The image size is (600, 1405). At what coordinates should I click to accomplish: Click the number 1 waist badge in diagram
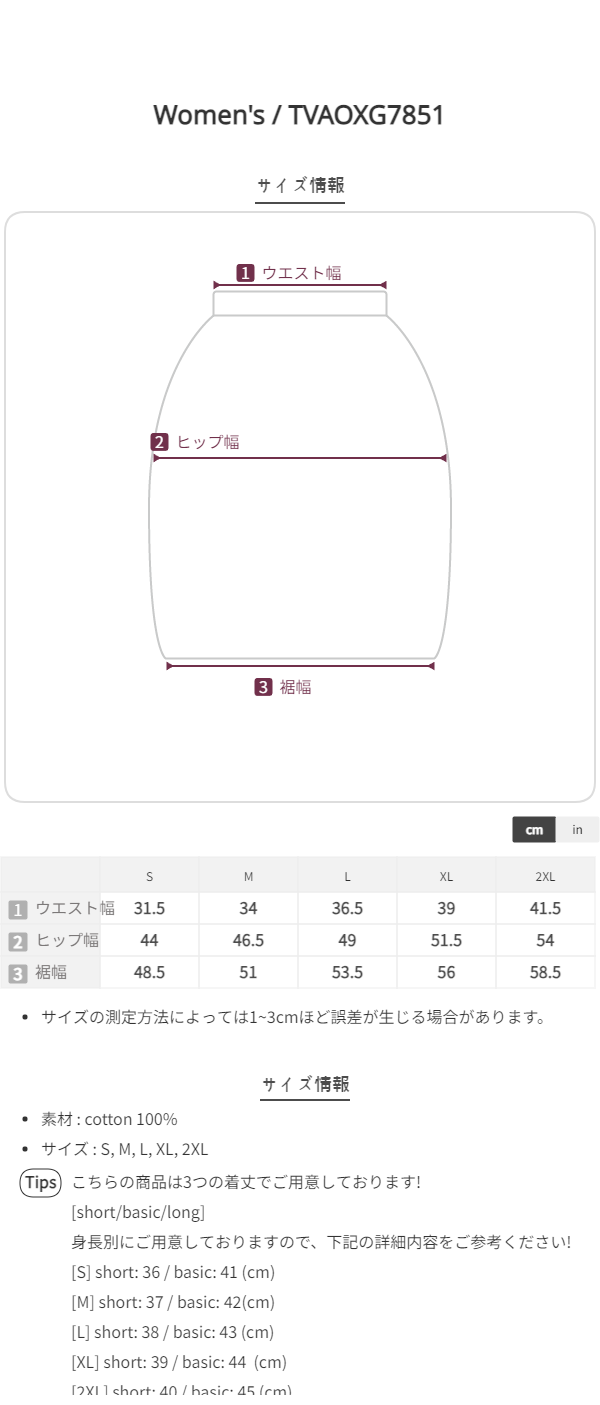tap(245, 273)
